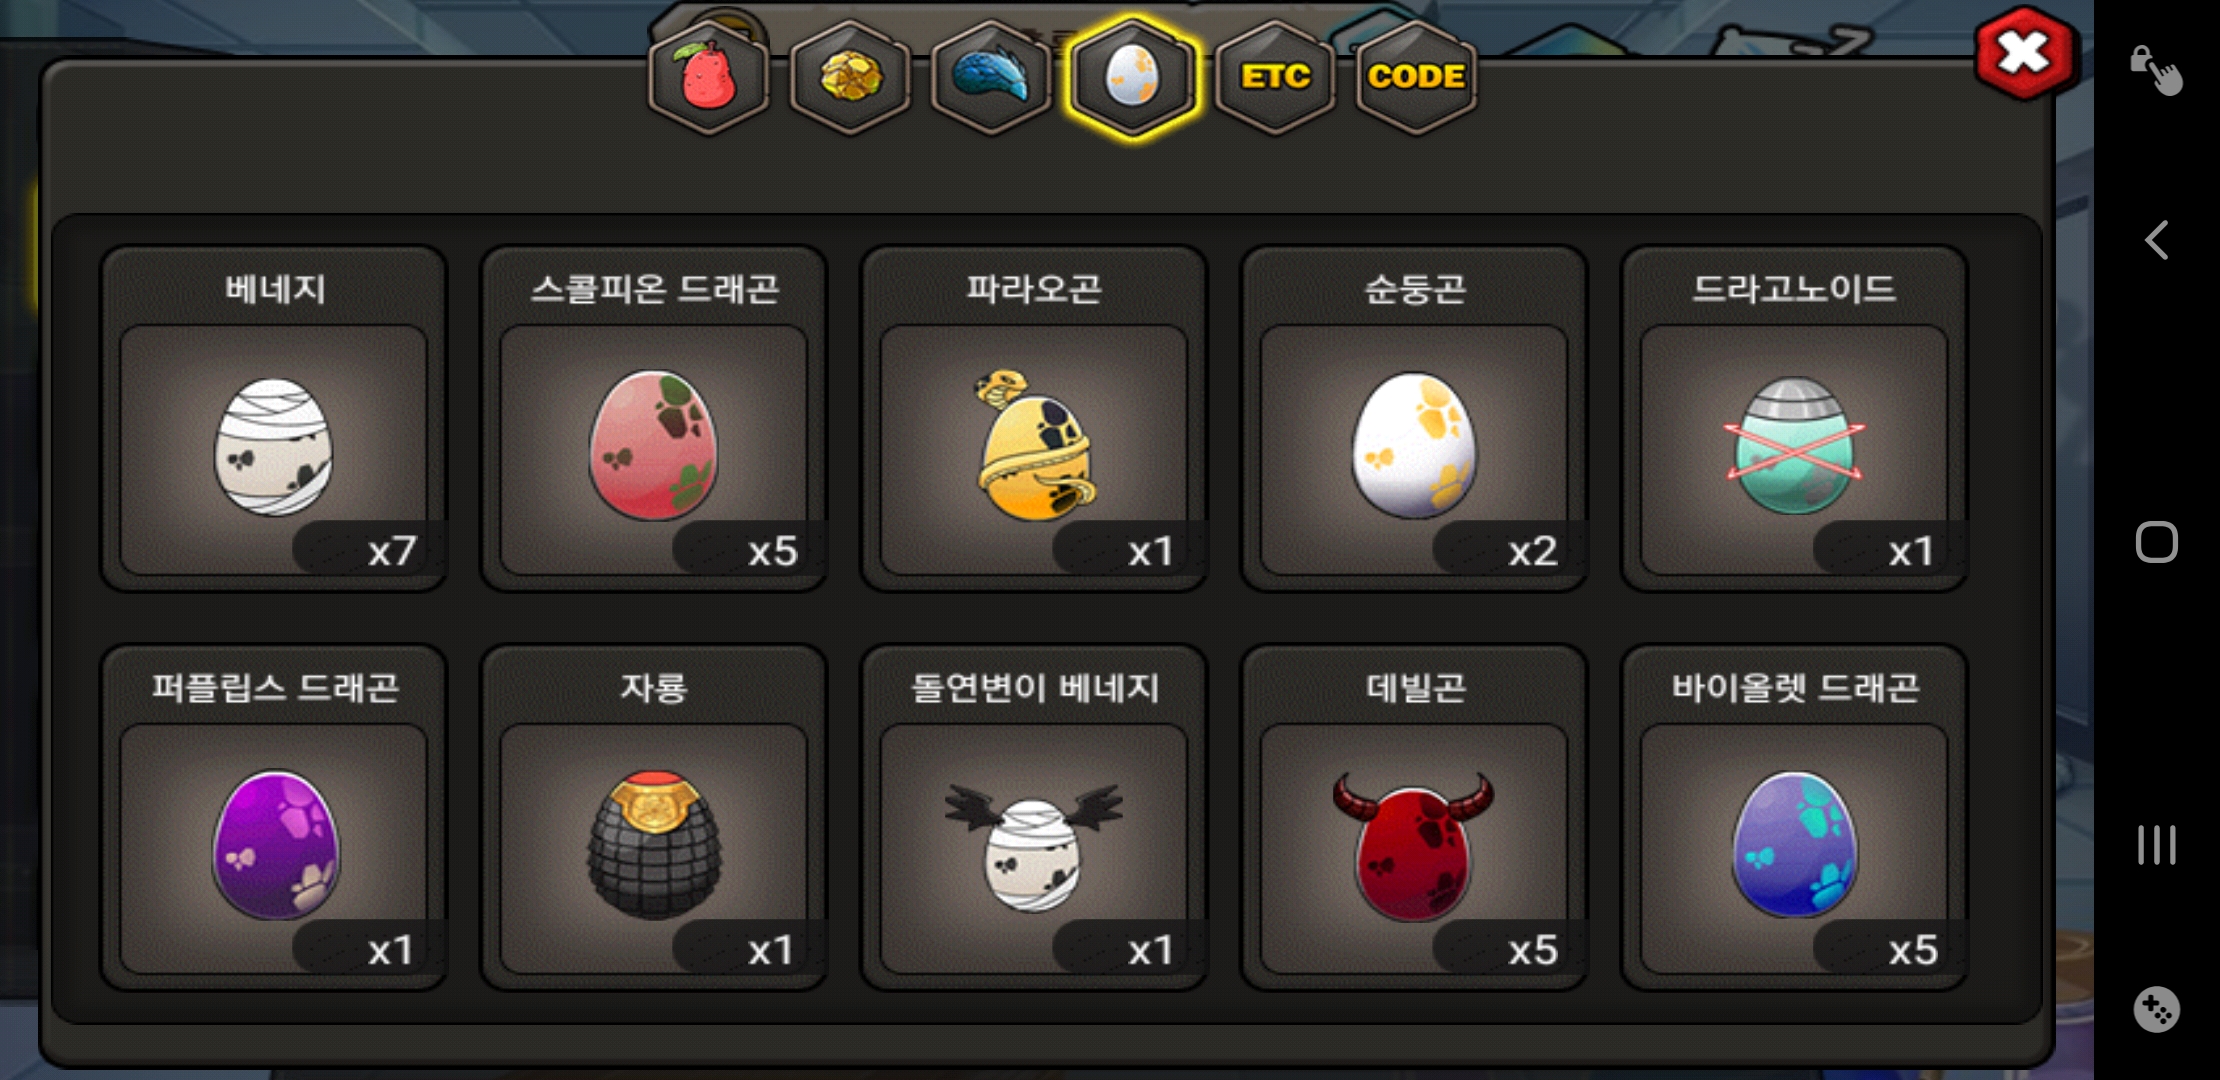Open the red fruit food tab
The image size is (2220, 1080).
(x=709, y=78)
